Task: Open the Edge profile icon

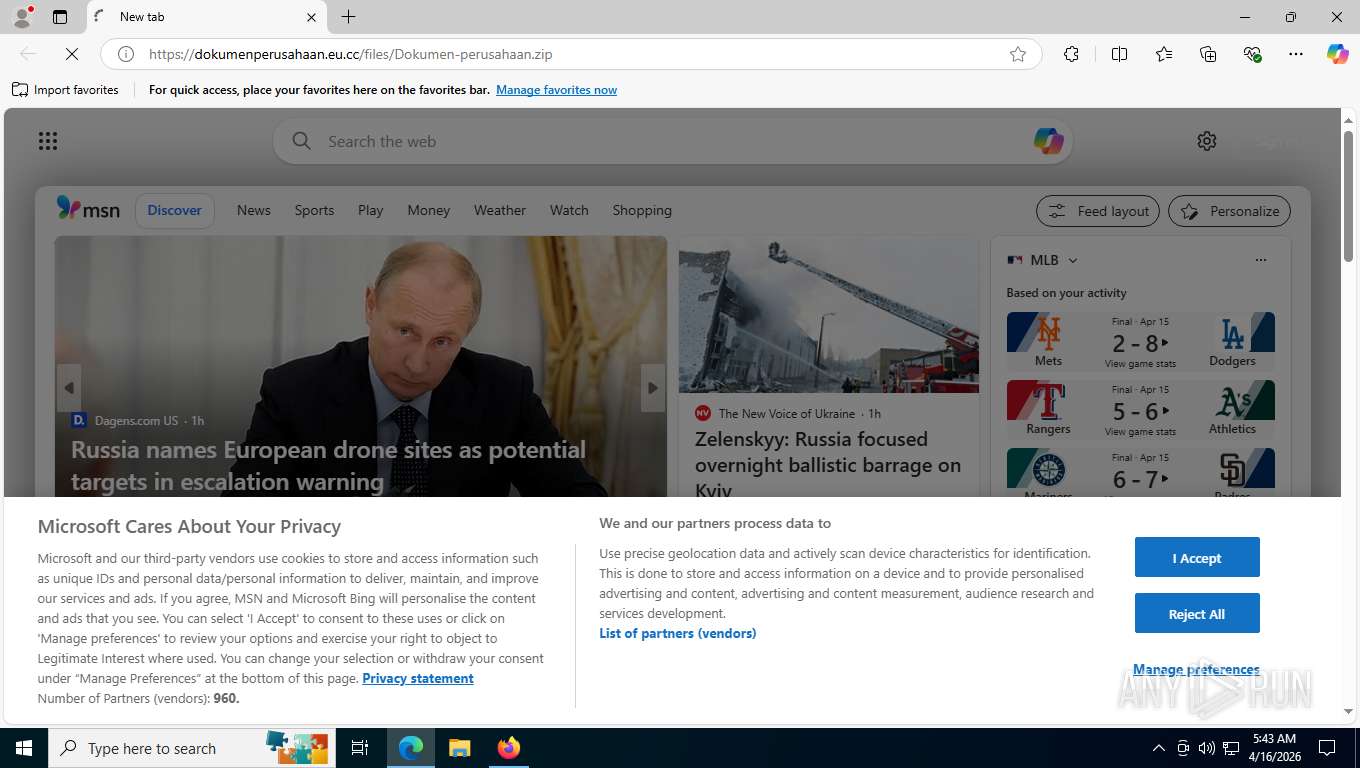Action: click(x=22, y=17)
